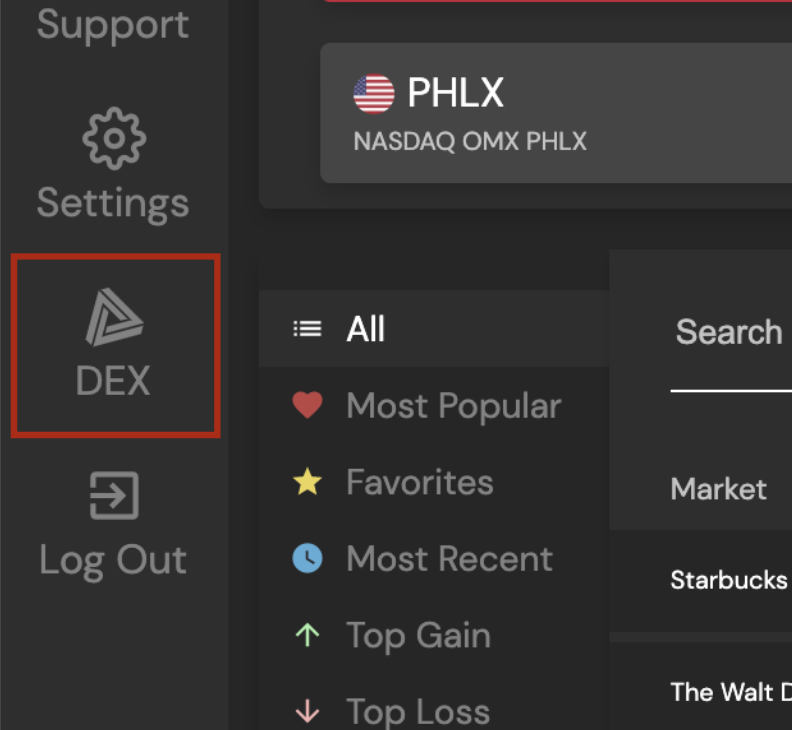Click the Search input field
This screenshot has width=792, height=730.
click(x=731, y=354)
